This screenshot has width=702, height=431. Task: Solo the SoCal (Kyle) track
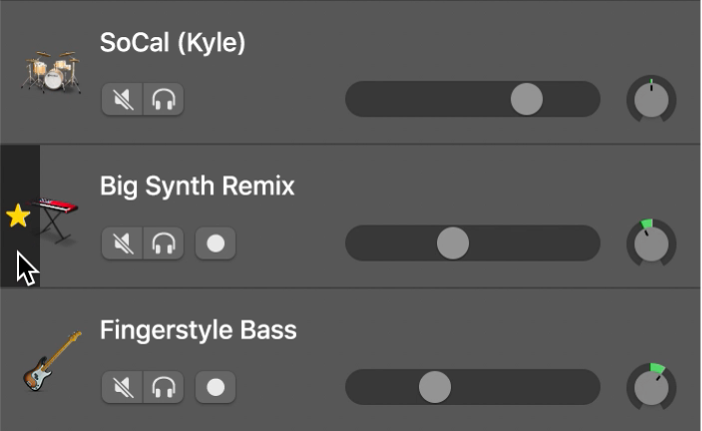coord(163,100)
